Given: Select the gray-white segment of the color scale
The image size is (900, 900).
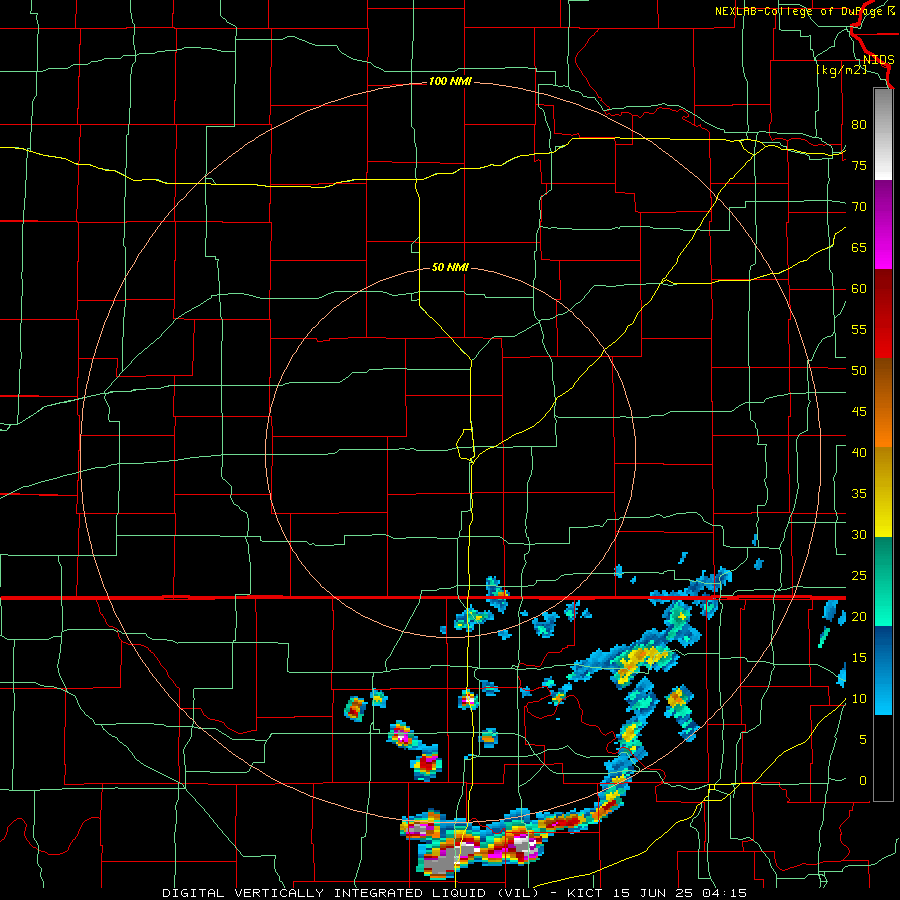Looking at the screenshot, I should [883, 134].
